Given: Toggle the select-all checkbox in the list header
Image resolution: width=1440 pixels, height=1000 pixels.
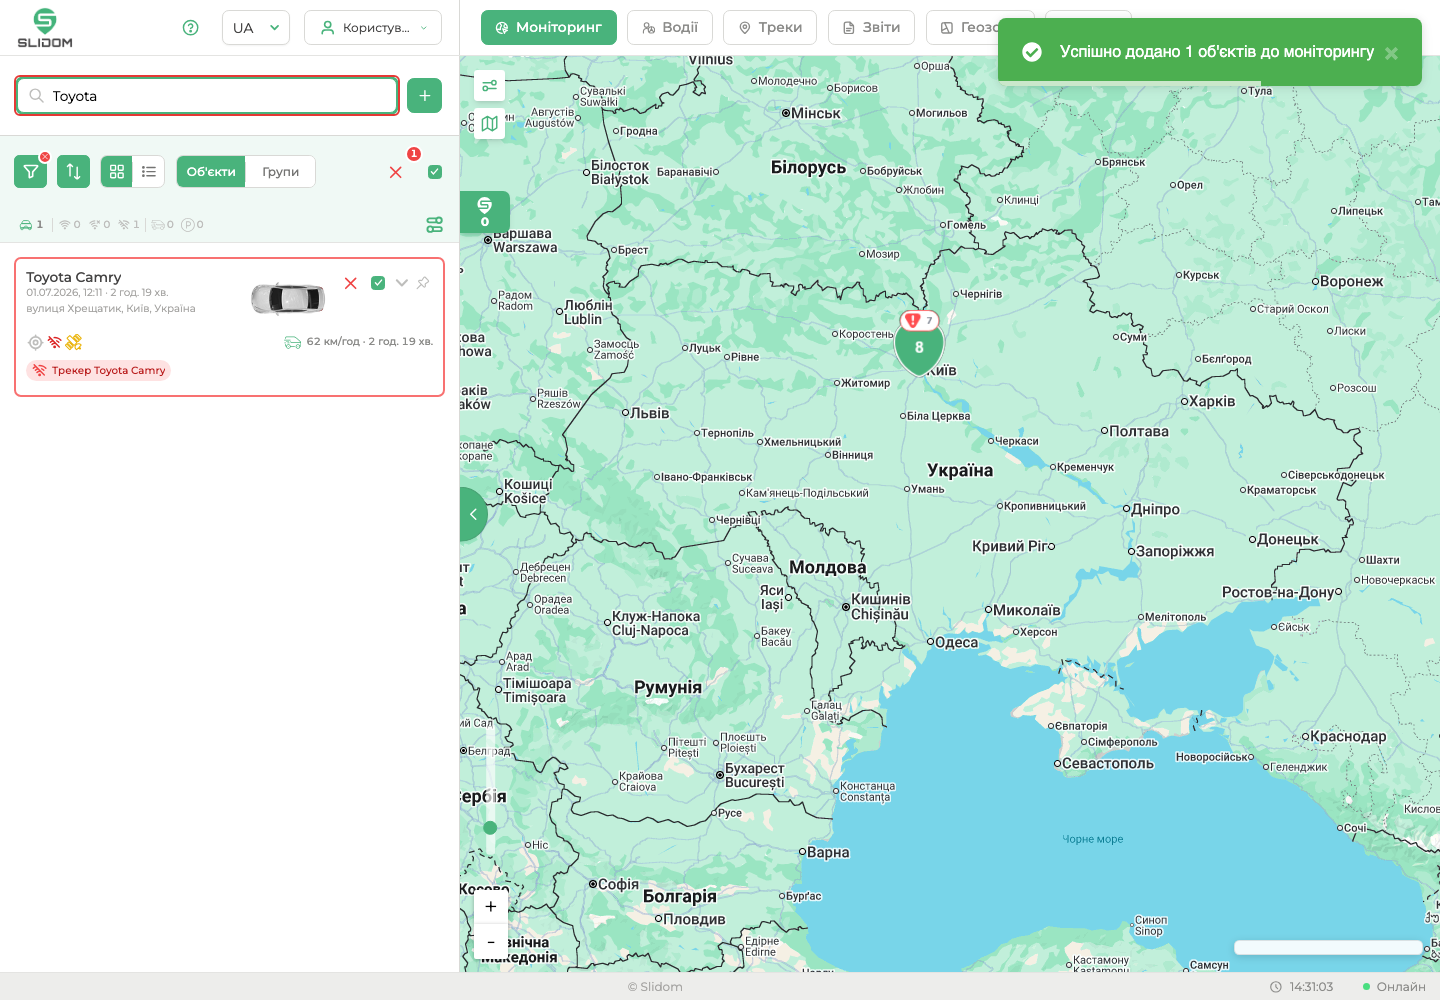Looking at the screenshot, I should [435, 172].
